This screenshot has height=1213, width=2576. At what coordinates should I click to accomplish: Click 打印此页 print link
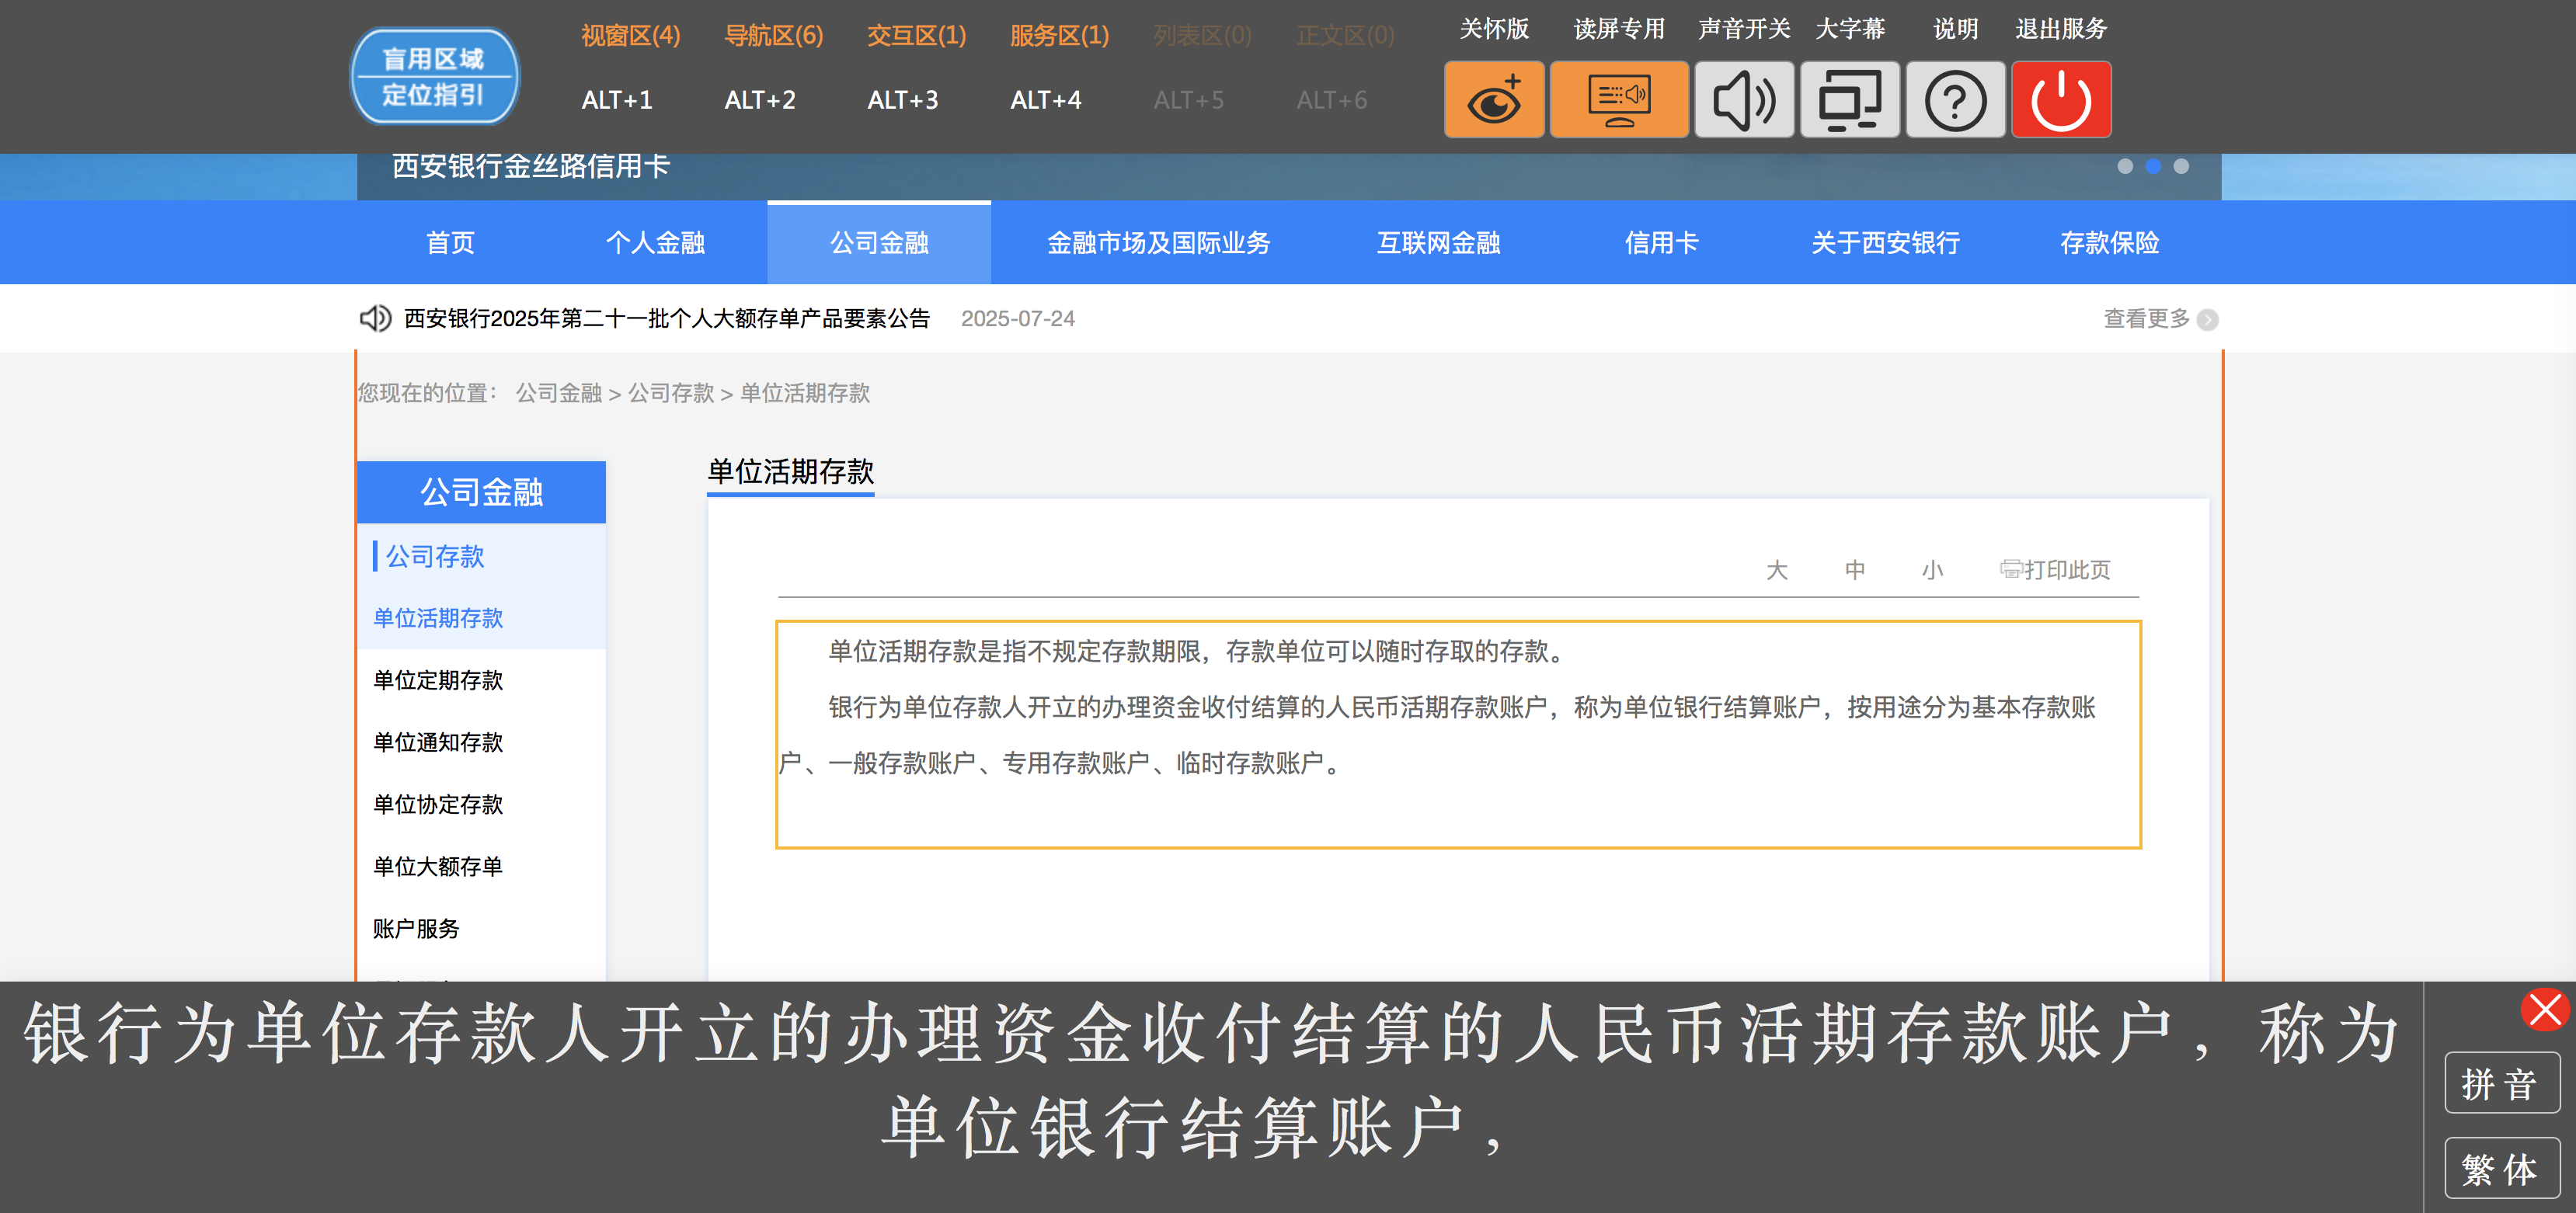2056,569
